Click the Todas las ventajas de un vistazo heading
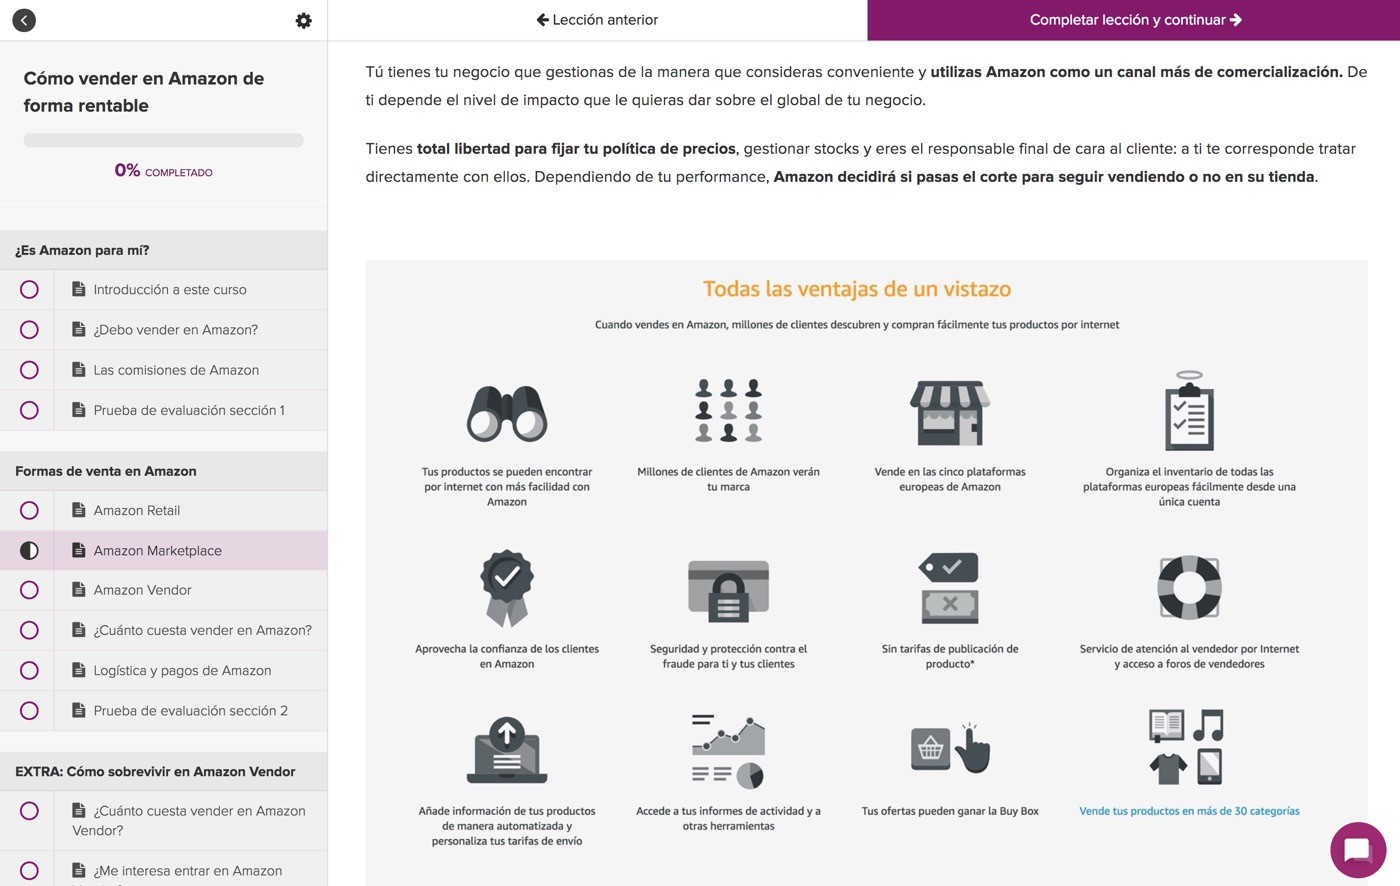The image size is (1400, 886). coord(857,289)
